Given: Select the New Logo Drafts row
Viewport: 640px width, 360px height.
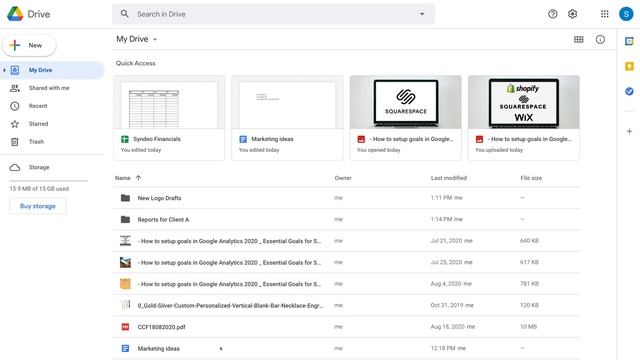Looking at the screenshot, I should [346, 198].
